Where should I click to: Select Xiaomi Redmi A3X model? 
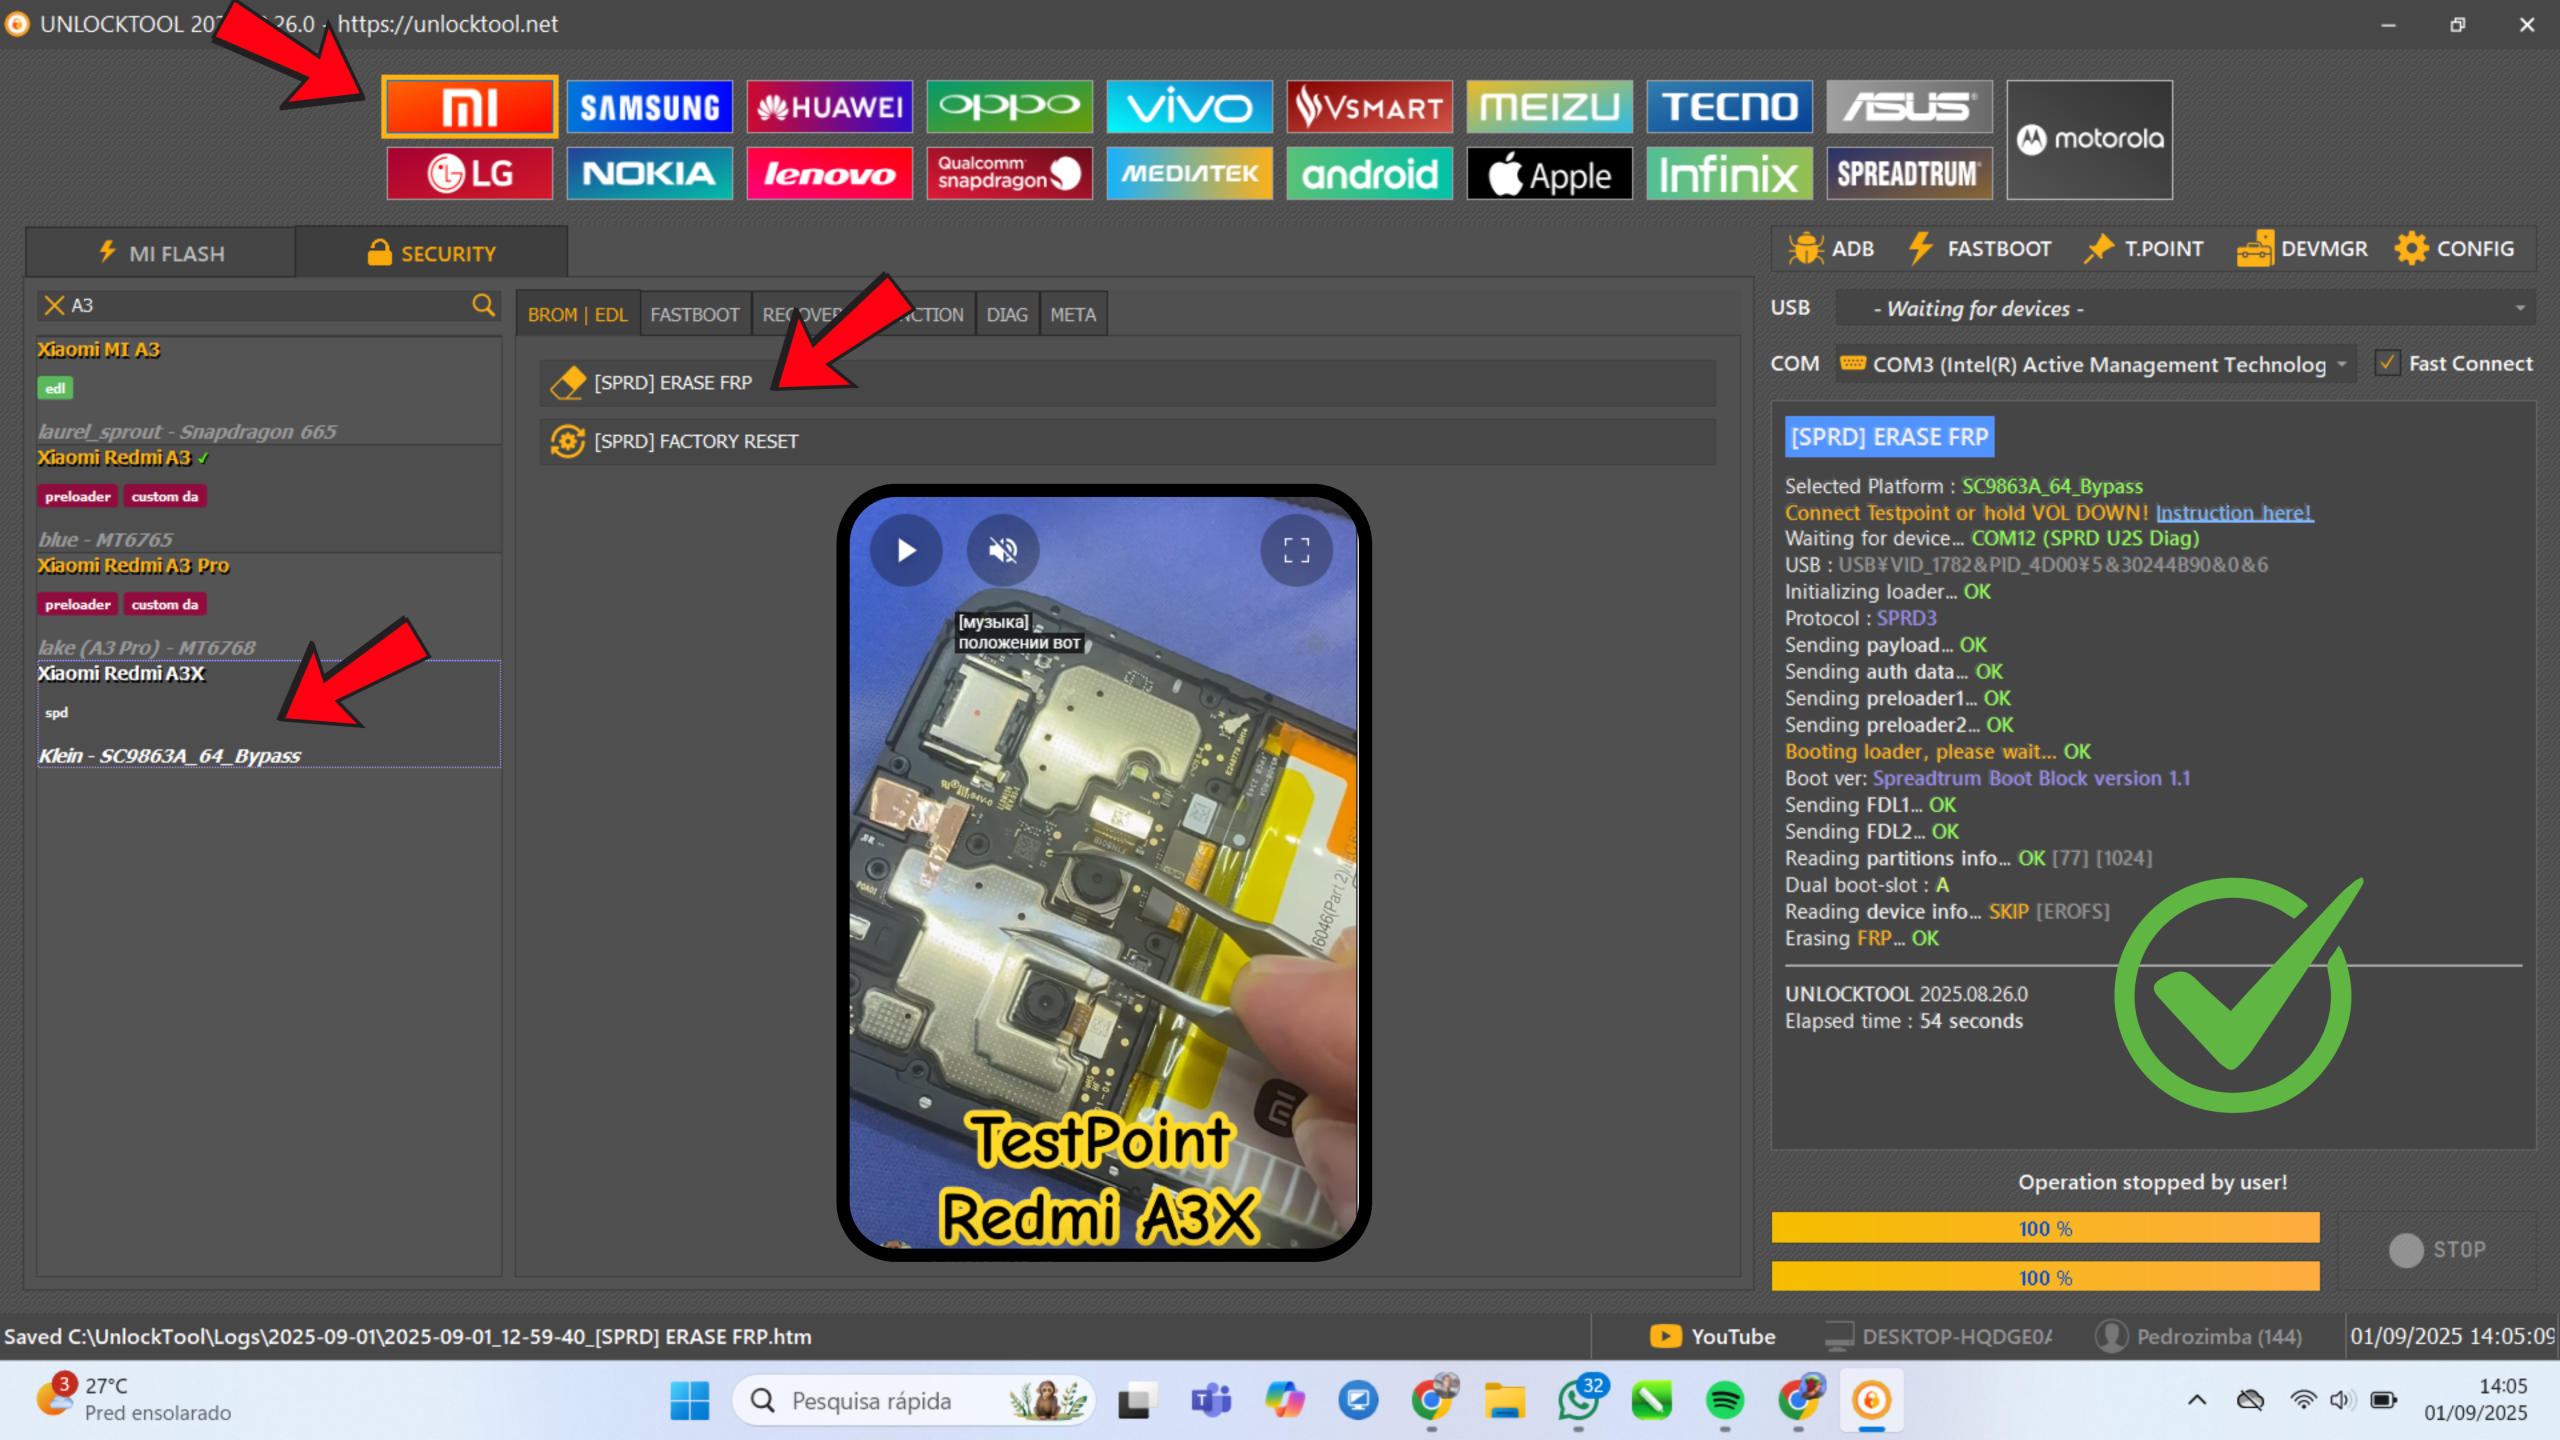[268, 714]
